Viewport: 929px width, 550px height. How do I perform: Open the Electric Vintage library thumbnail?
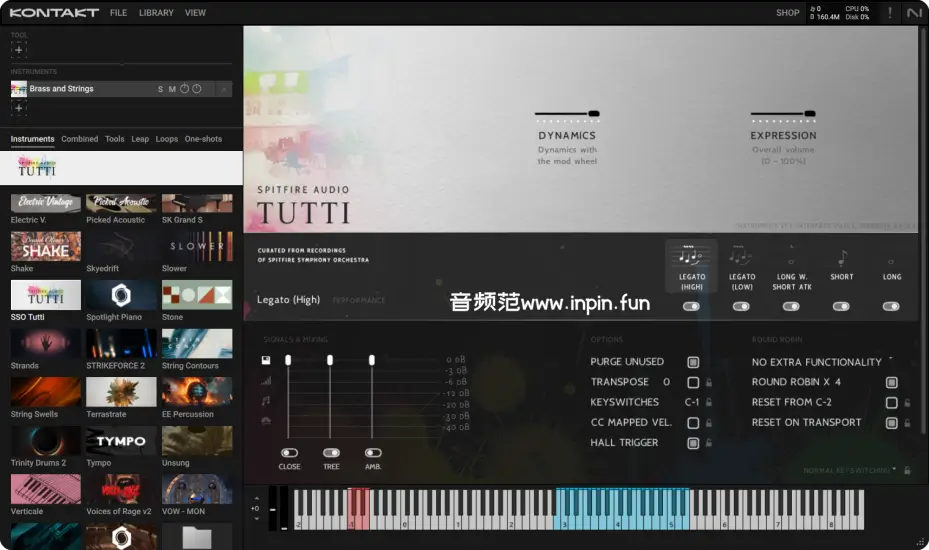point(46,203)
